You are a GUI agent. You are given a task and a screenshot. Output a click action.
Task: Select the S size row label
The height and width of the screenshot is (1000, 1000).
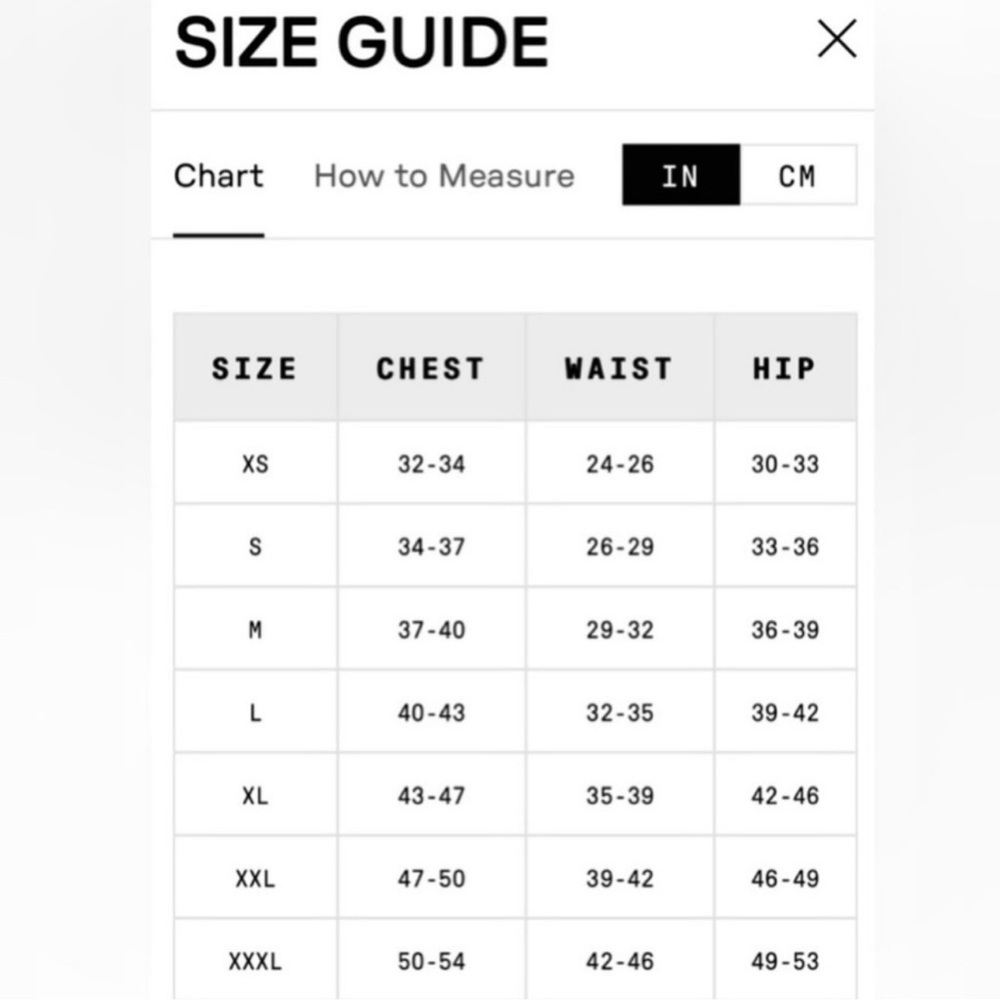[x=255, y=547]
